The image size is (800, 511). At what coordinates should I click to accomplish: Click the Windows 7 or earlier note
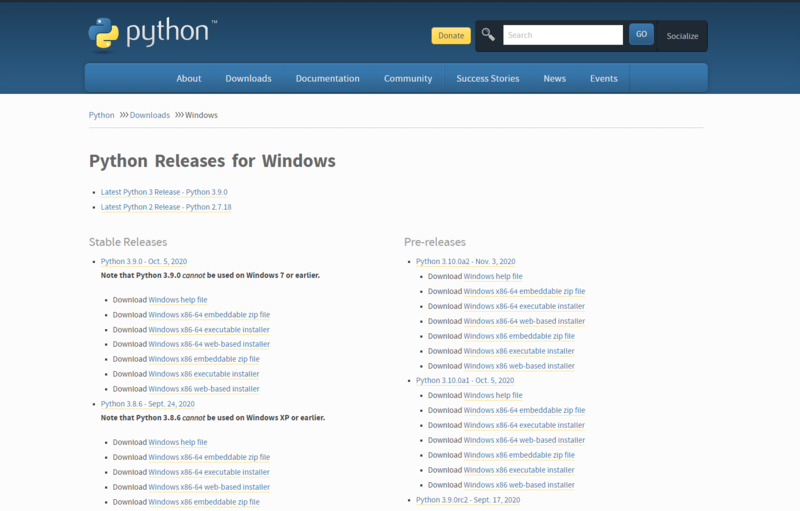pos(210,275)
